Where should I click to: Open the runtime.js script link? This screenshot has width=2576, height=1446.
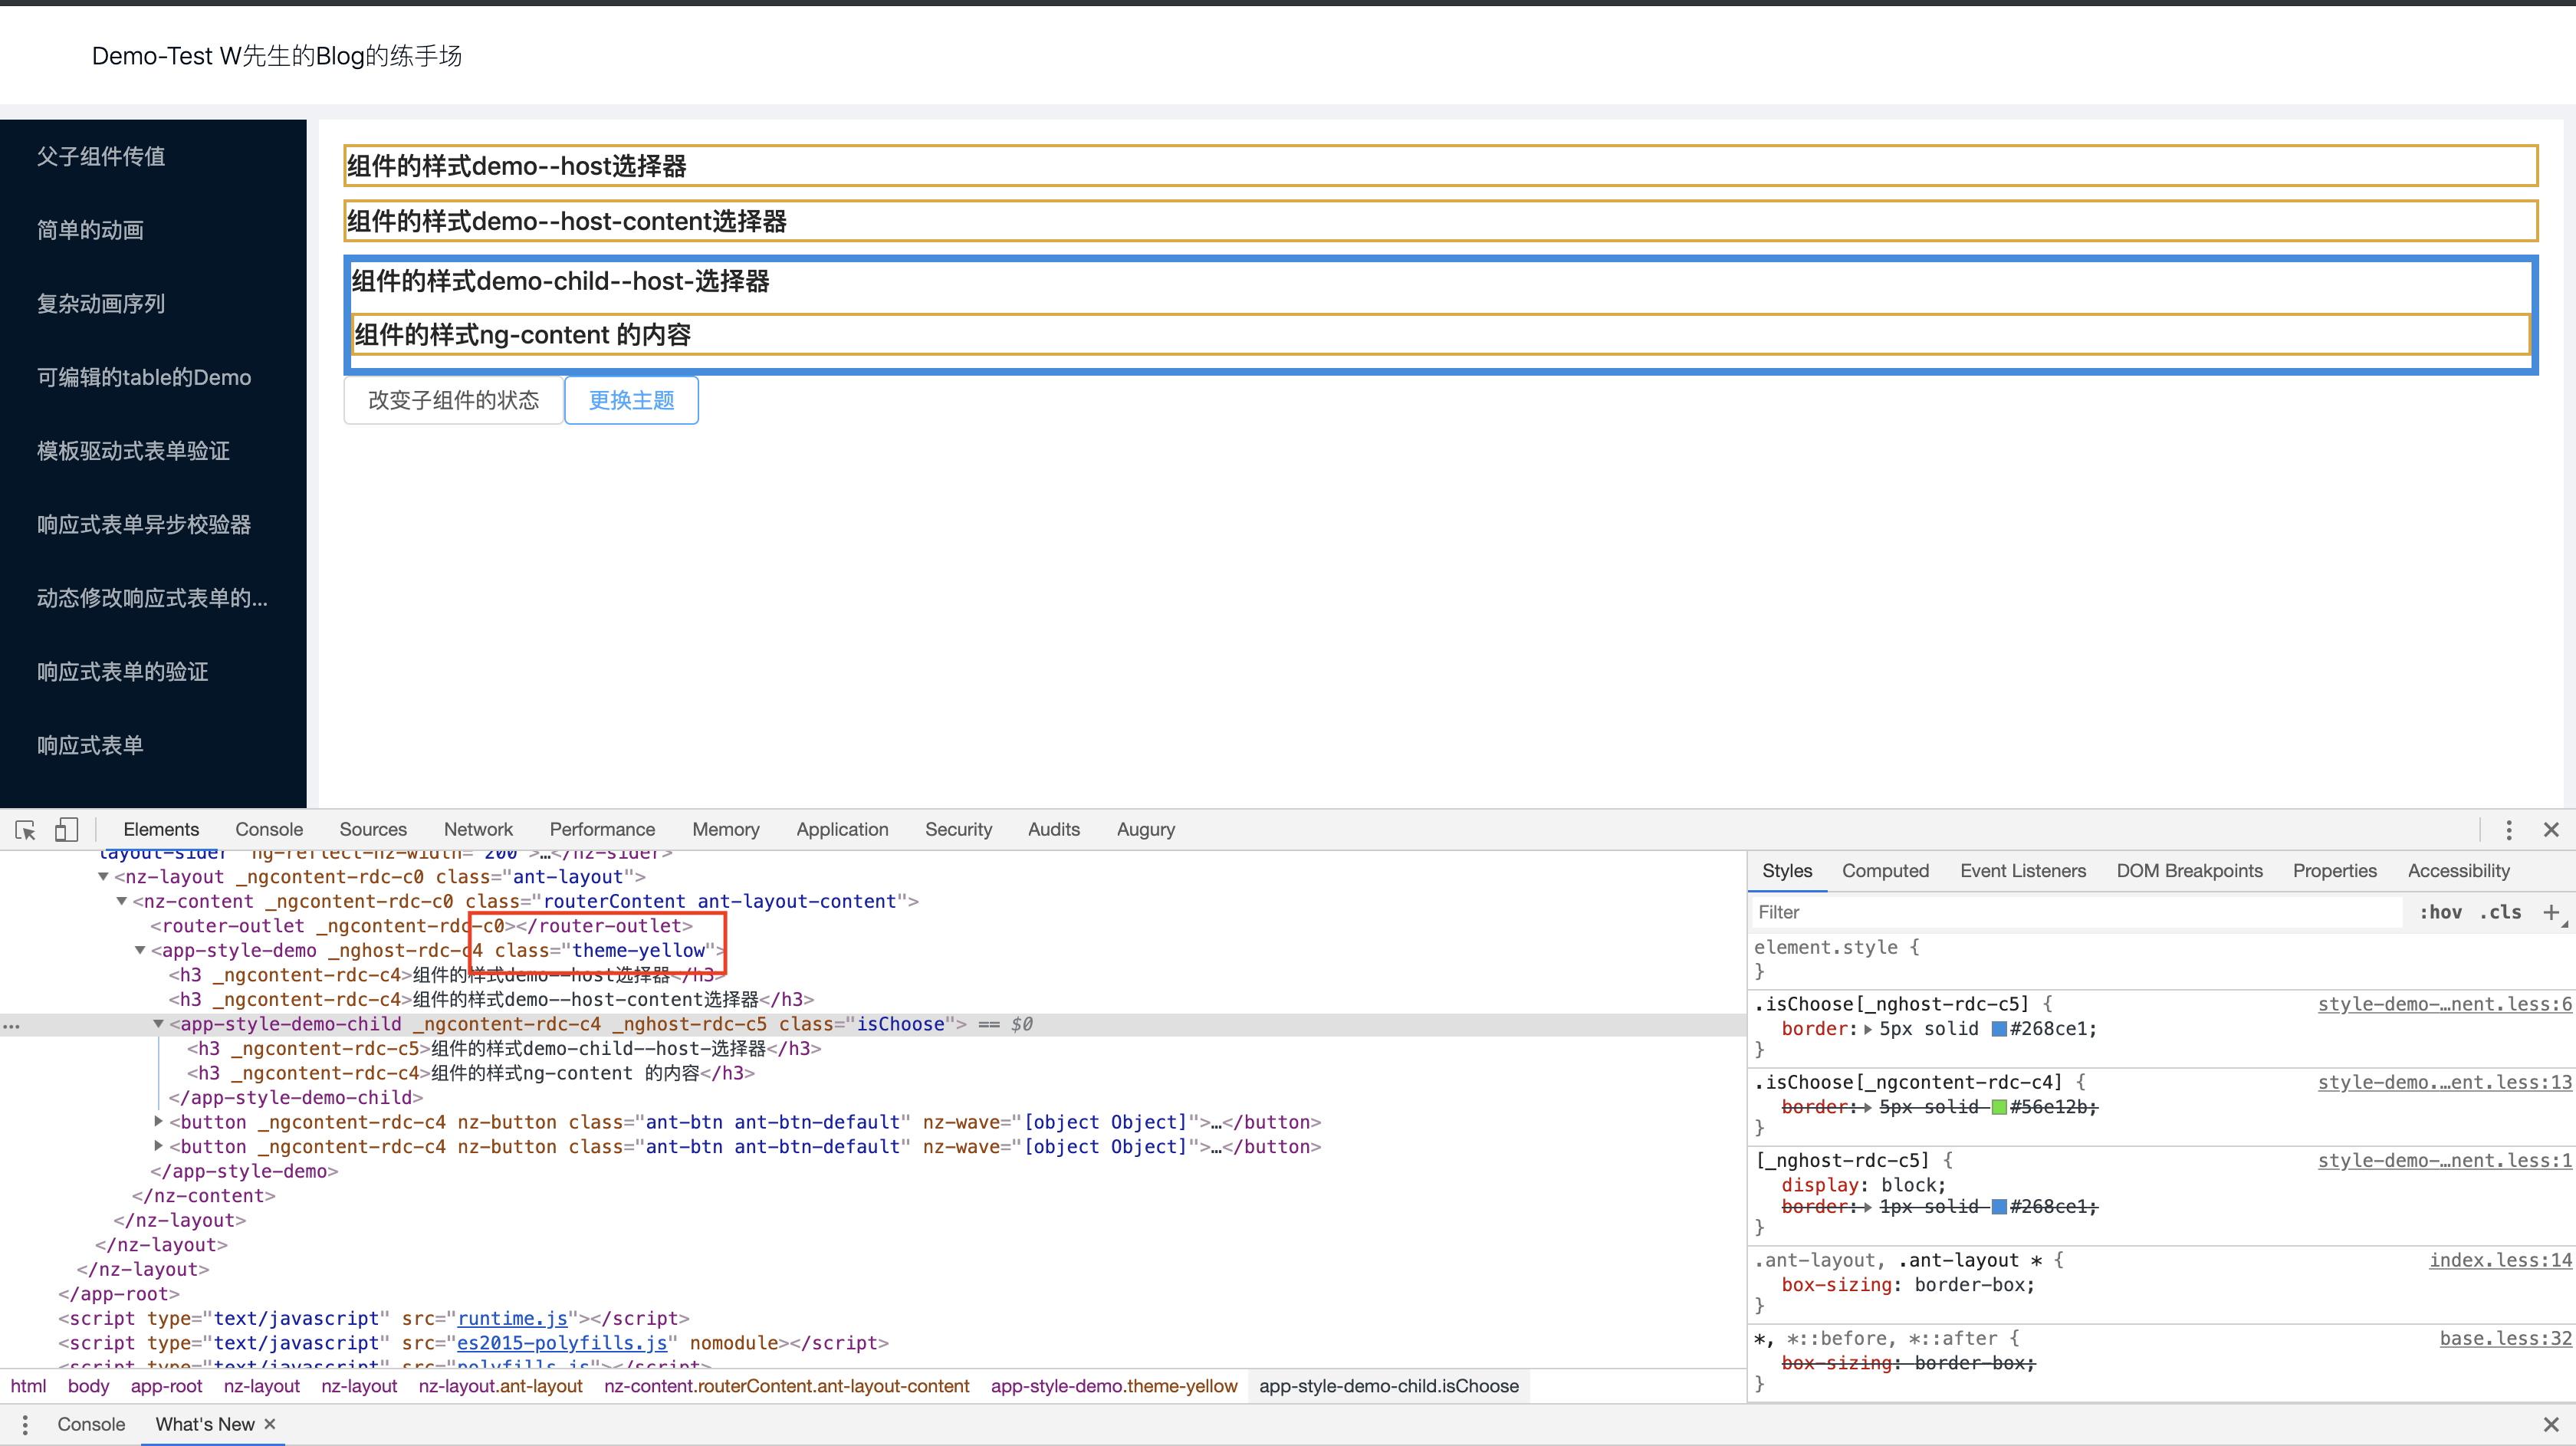click(x=512, y=1319)
